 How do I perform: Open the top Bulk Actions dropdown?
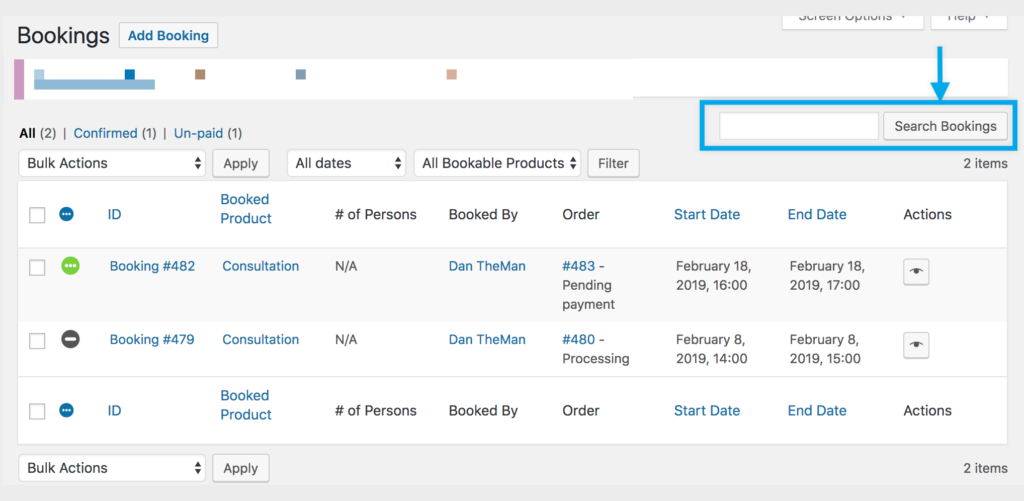112,163
